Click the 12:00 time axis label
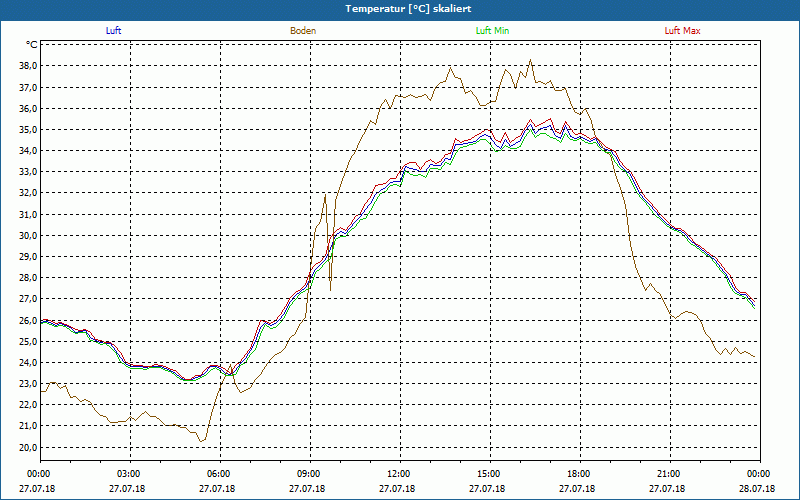Viewport: 800px width, 500px height. tap(397, 474)
